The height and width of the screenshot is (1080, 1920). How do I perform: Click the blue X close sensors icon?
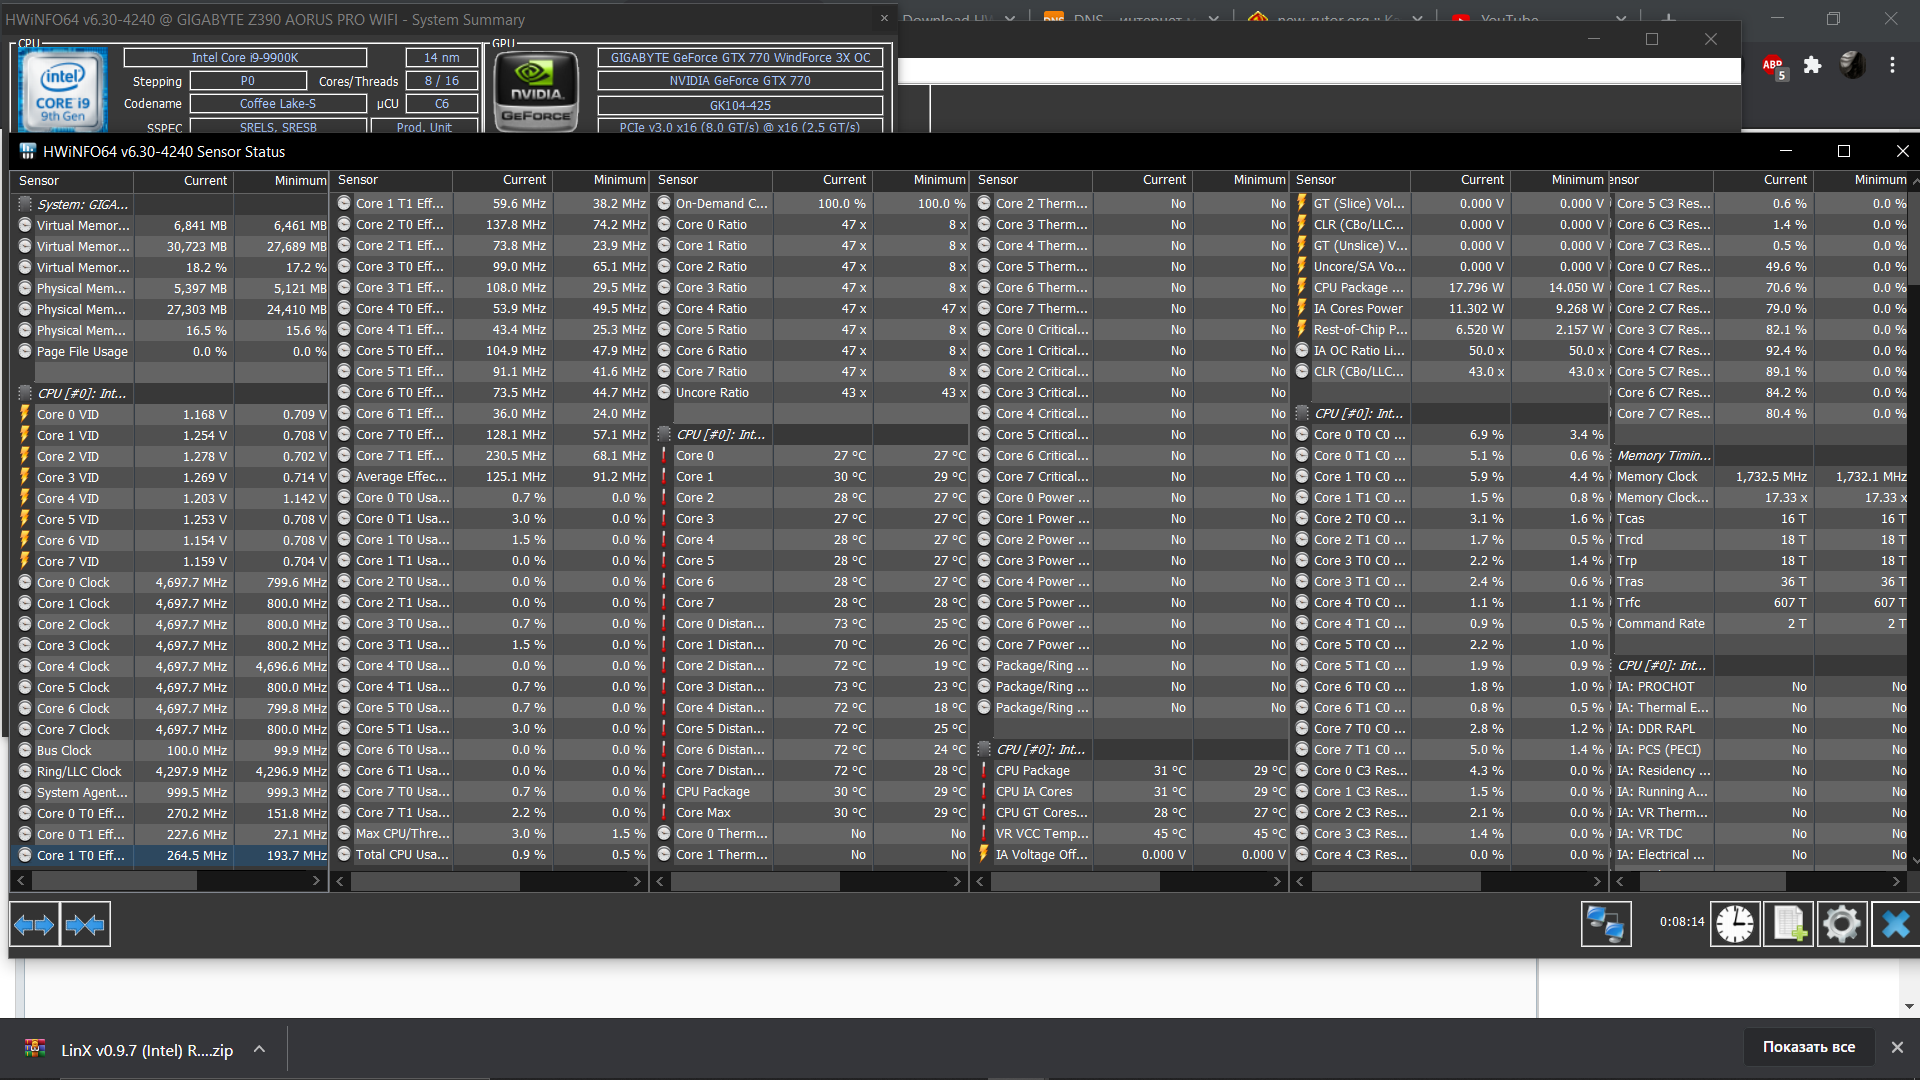click(x=1895, y=924)
